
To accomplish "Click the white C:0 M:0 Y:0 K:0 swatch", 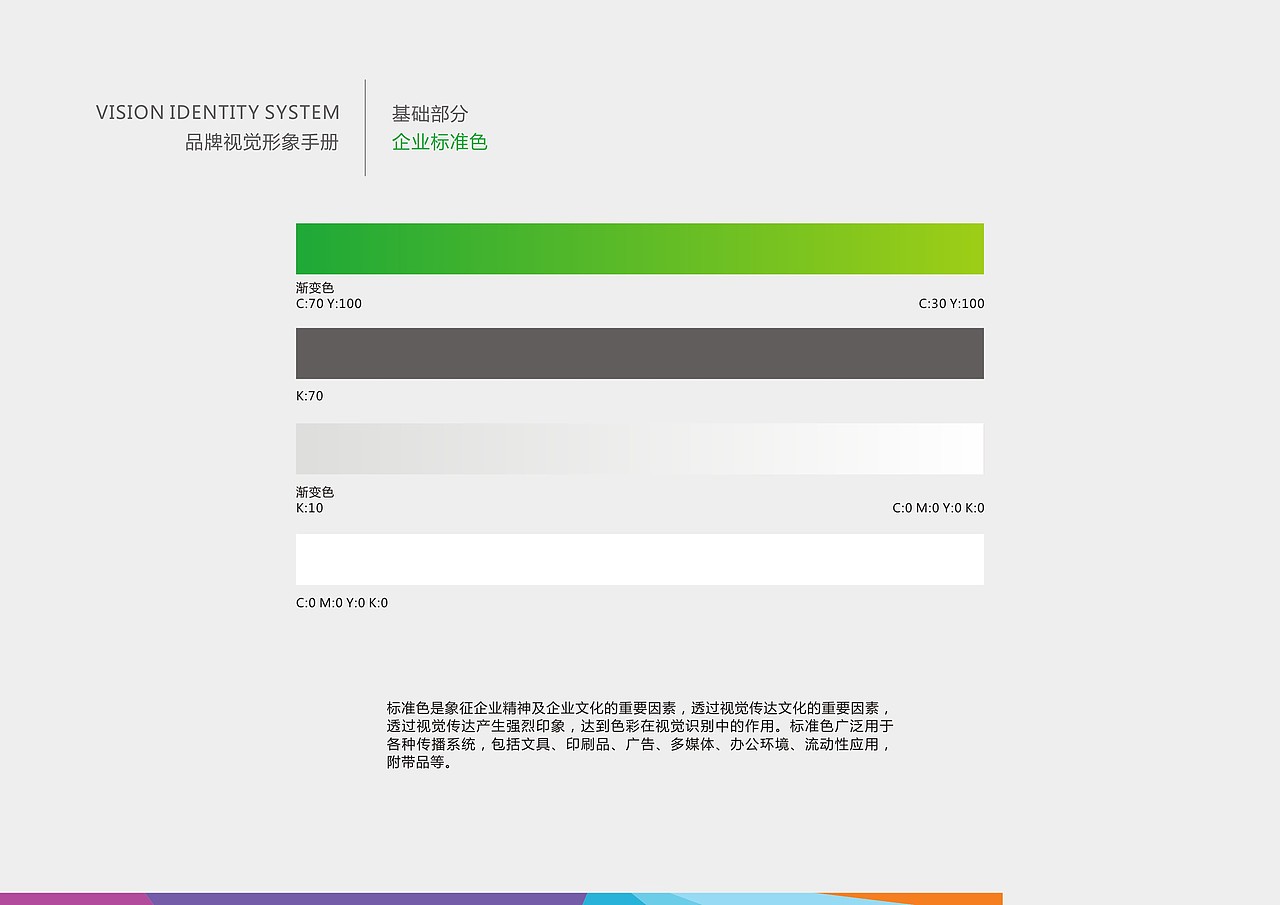I will coord(640,559).
